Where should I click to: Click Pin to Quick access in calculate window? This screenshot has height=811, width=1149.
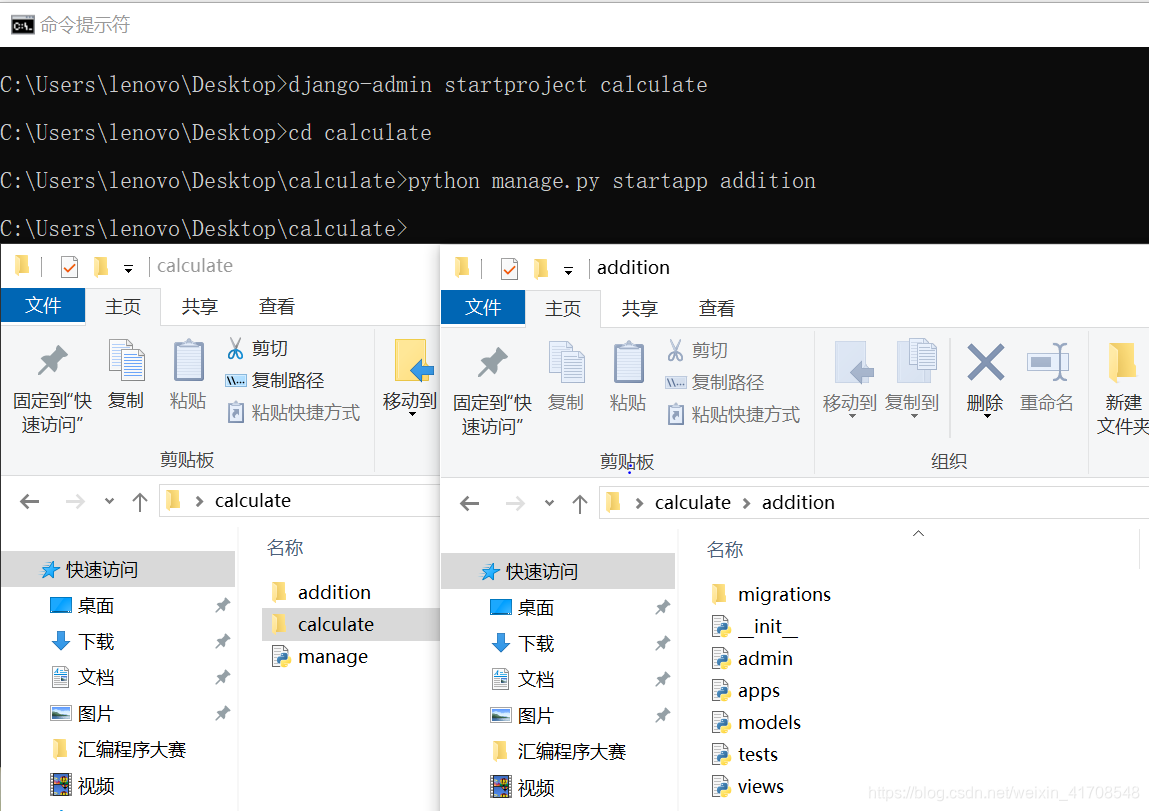pyautogui.click(x=51, y=388)
